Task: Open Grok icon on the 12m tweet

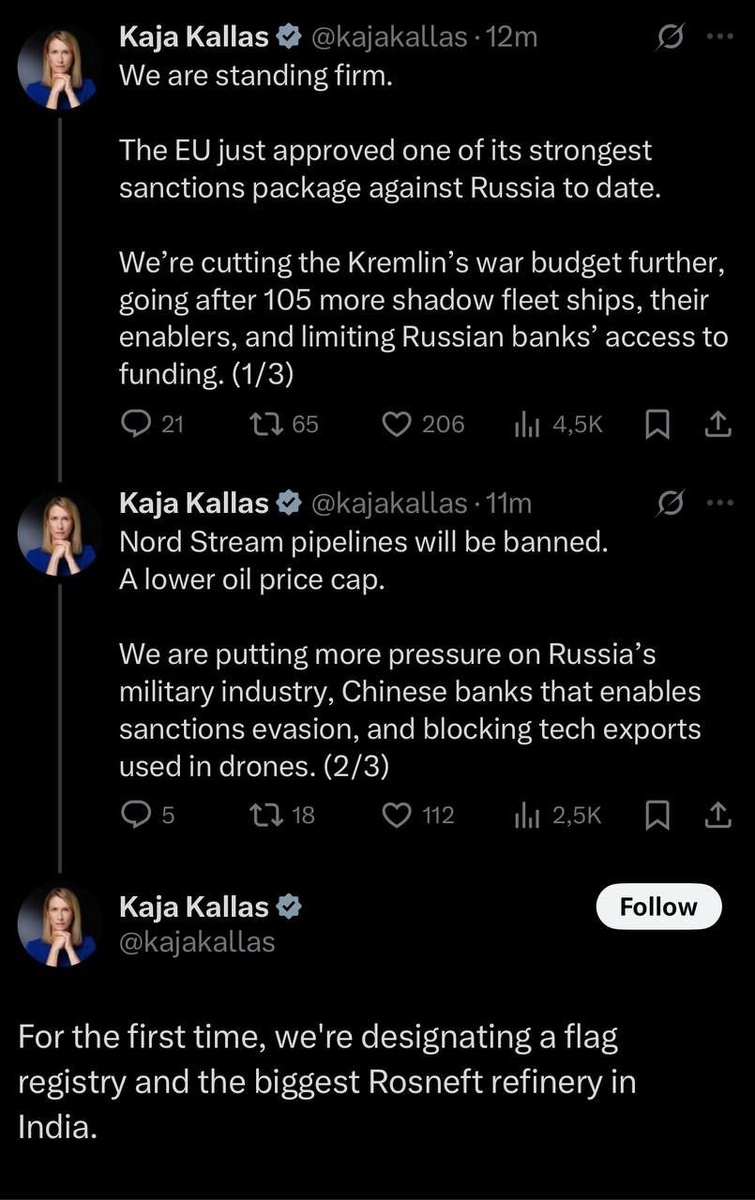Action: 668,37
